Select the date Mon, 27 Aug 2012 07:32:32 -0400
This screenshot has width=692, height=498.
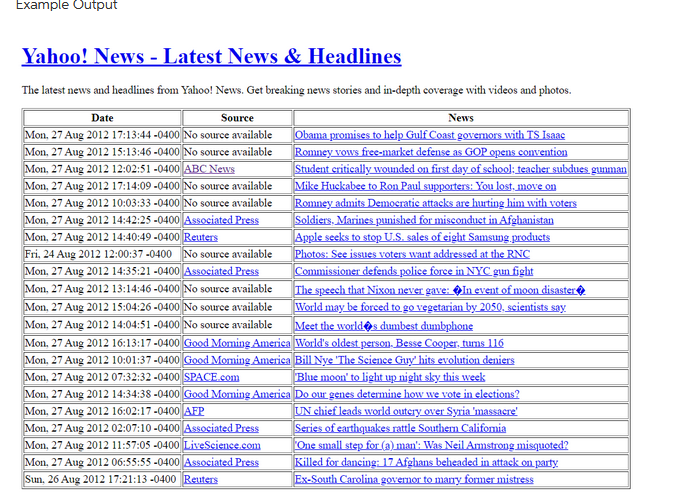(x=102, y=377)
